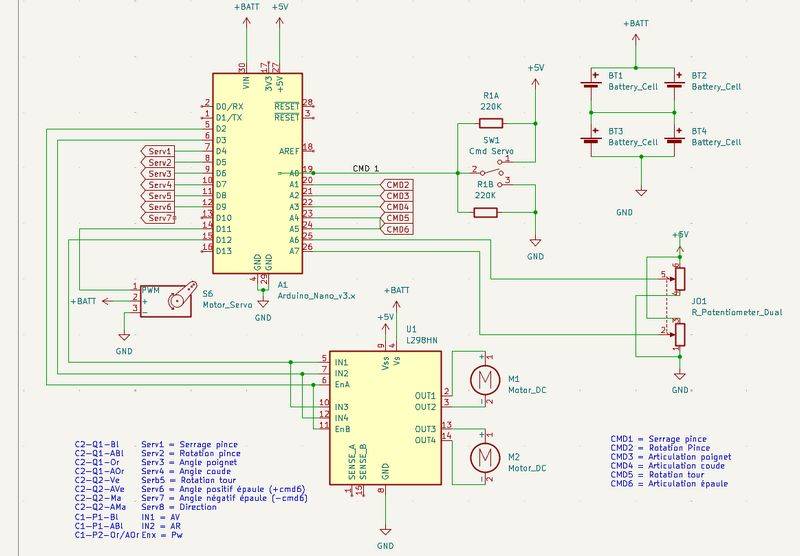
Task: Select the 'C2-Q1-Bl' wire color note
Action: pos(96,444)
